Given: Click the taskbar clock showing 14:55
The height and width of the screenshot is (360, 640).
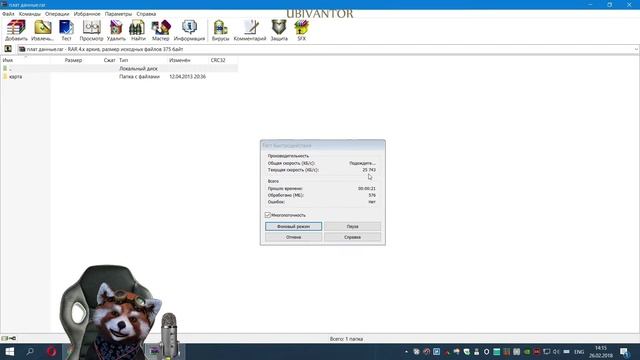Looking at the screenshot, I should point(601,352).
